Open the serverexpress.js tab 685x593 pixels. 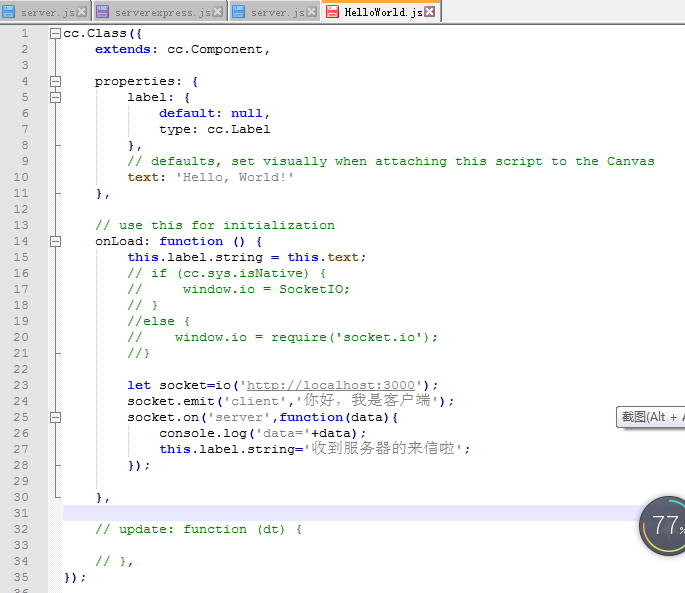click(159, 12)
